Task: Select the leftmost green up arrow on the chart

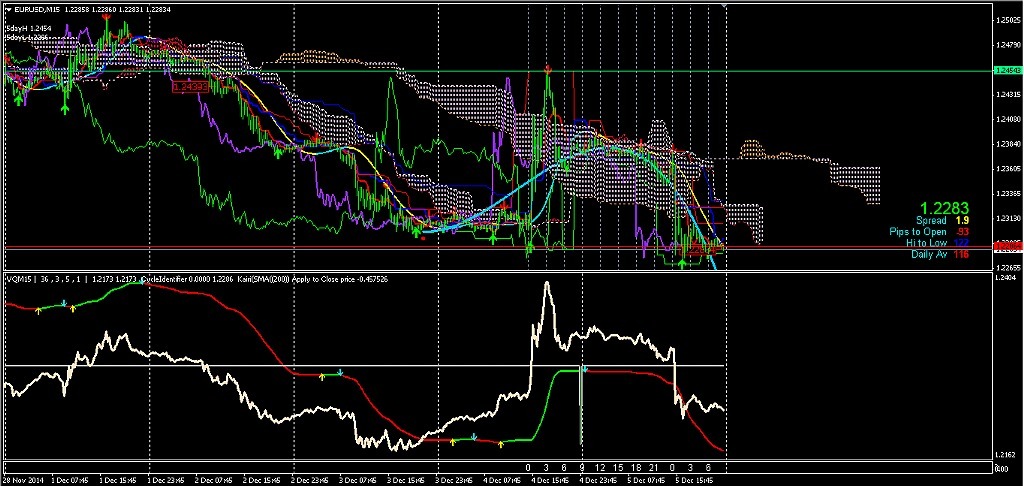Action: [x=19, y=98]
